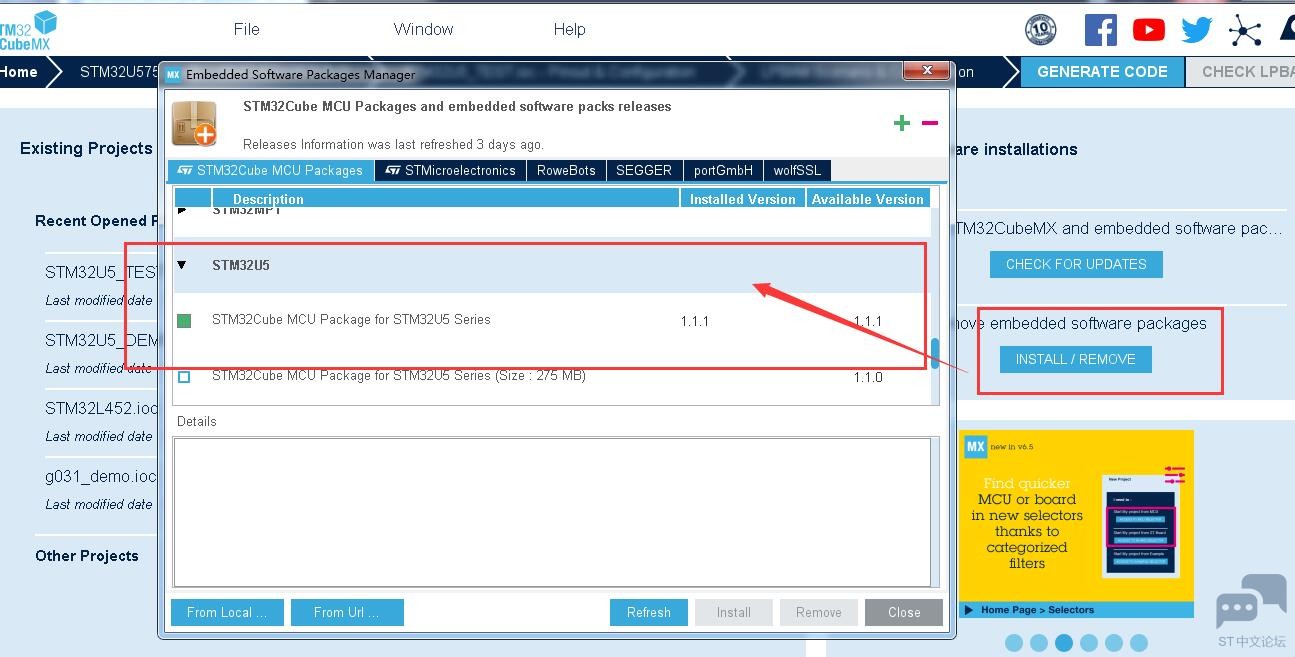Expand the STM32MP1 tree node
1295x657 pixels.
(182, 211)
